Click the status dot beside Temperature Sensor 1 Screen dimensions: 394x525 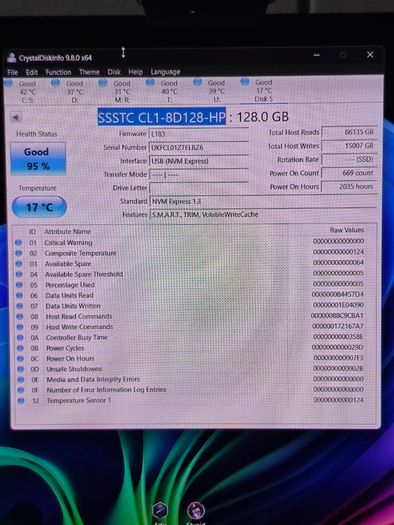click(21, 401)
